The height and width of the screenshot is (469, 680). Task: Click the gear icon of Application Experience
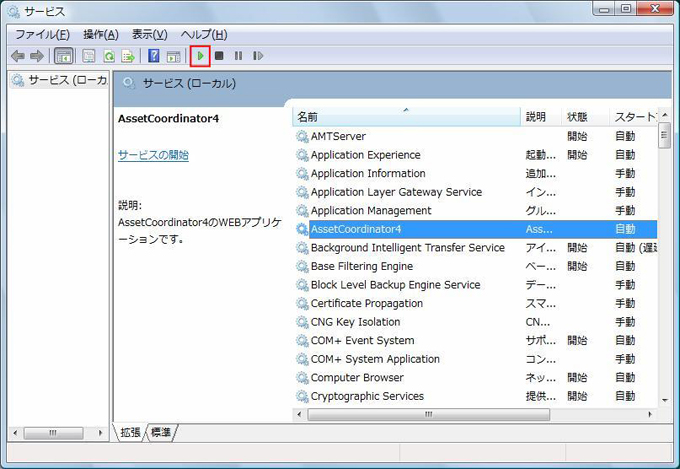302,155
